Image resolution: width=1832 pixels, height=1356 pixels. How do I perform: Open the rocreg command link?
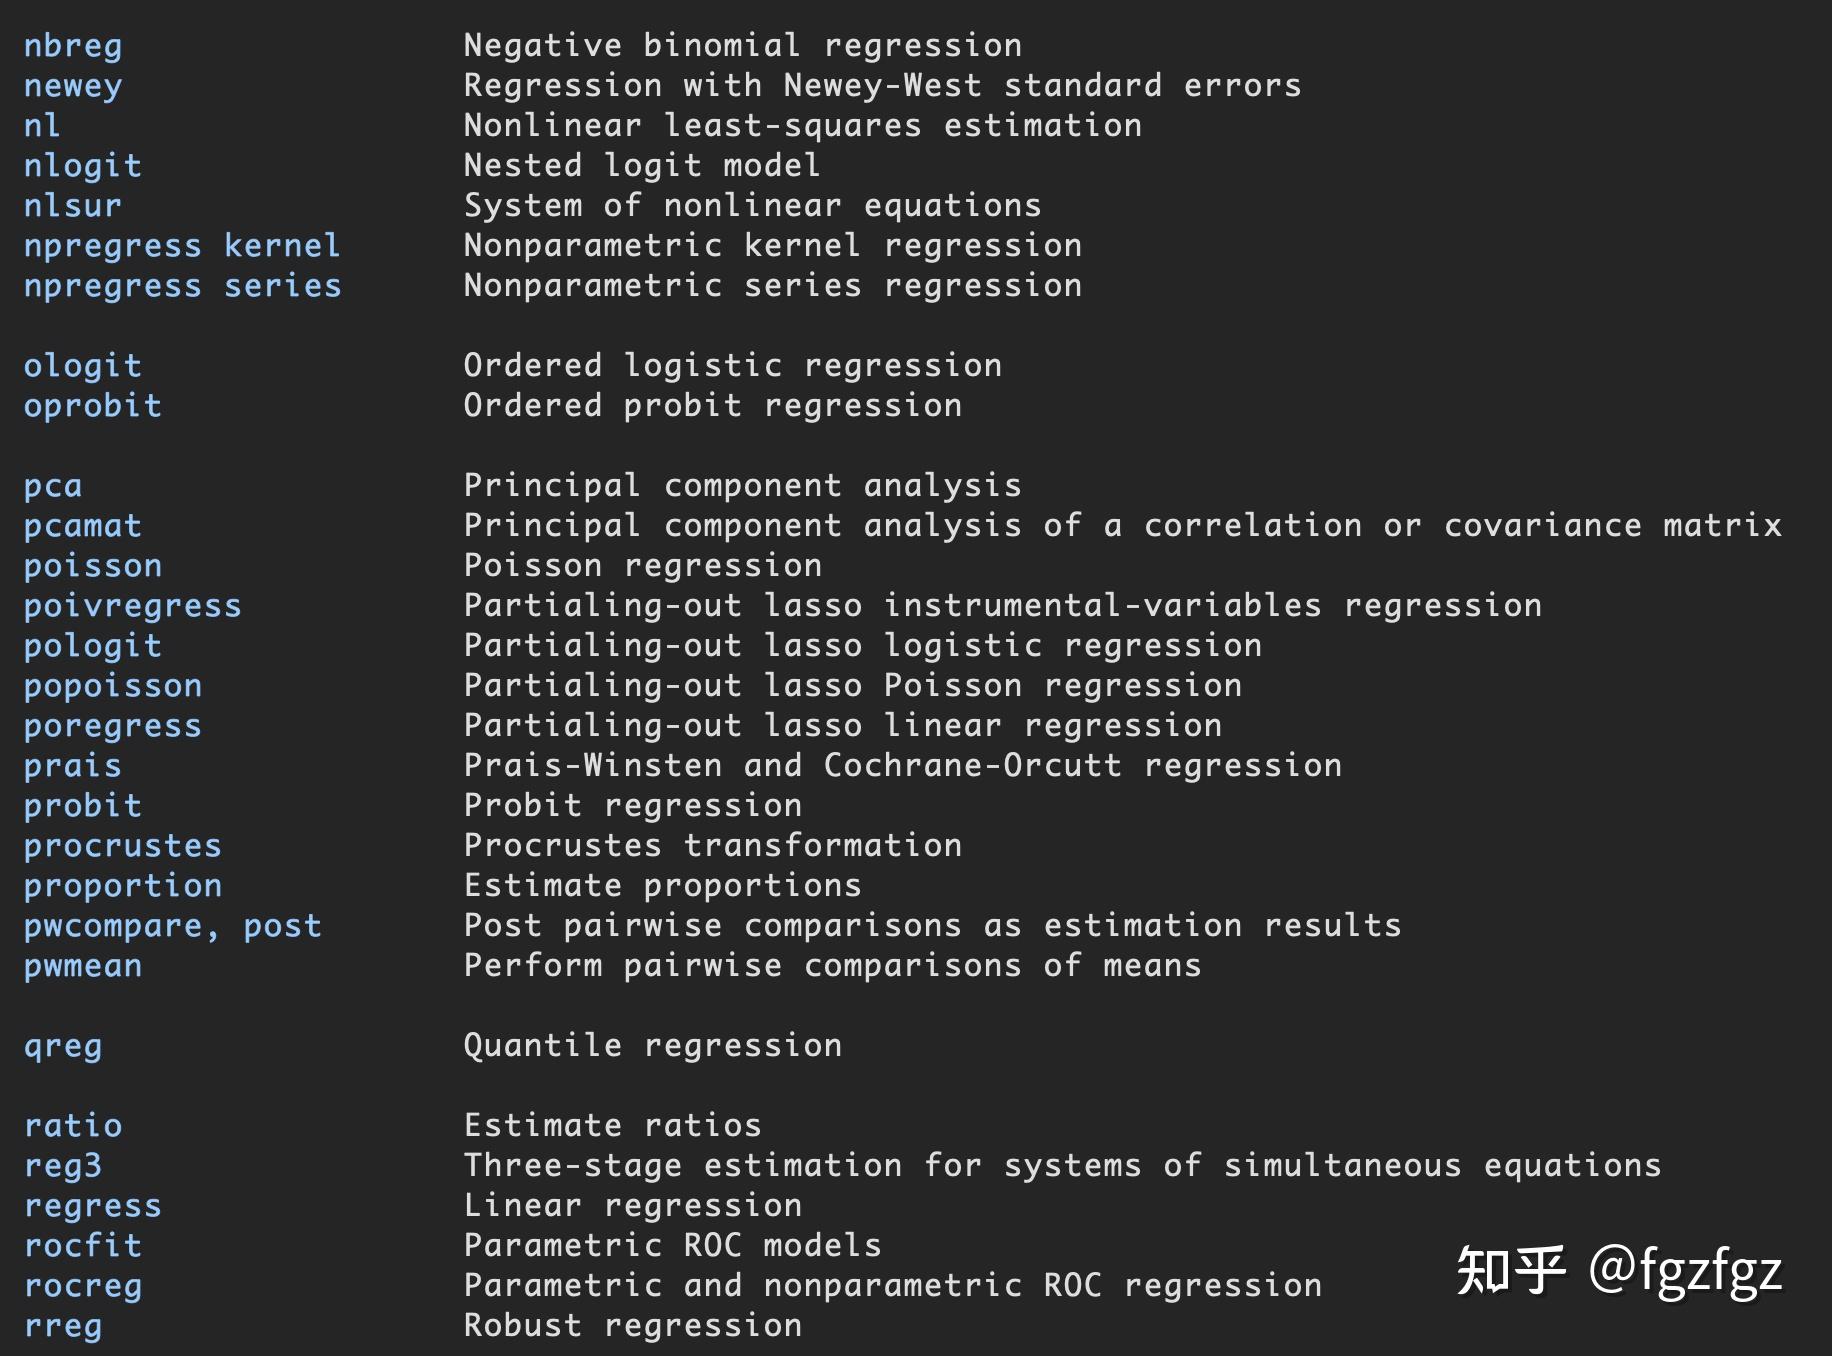coord(83,1286)
